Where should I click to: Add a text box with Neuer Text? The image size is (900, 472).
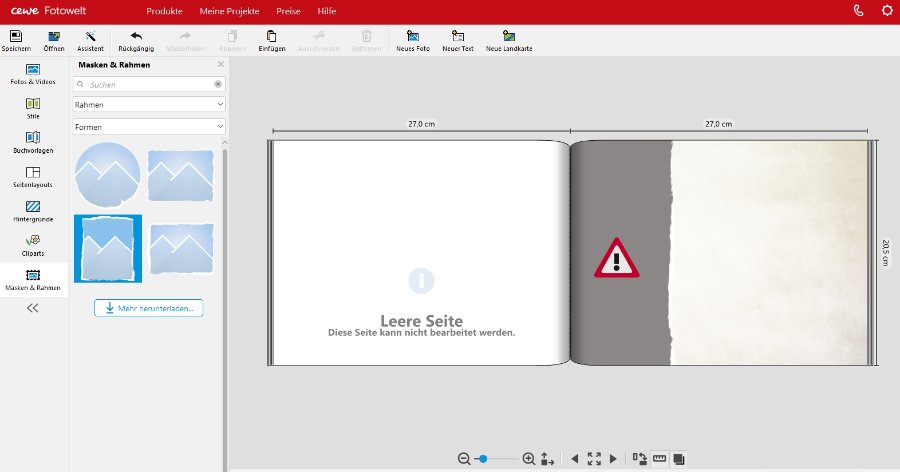pyautogui.click(x=457, y=36)
